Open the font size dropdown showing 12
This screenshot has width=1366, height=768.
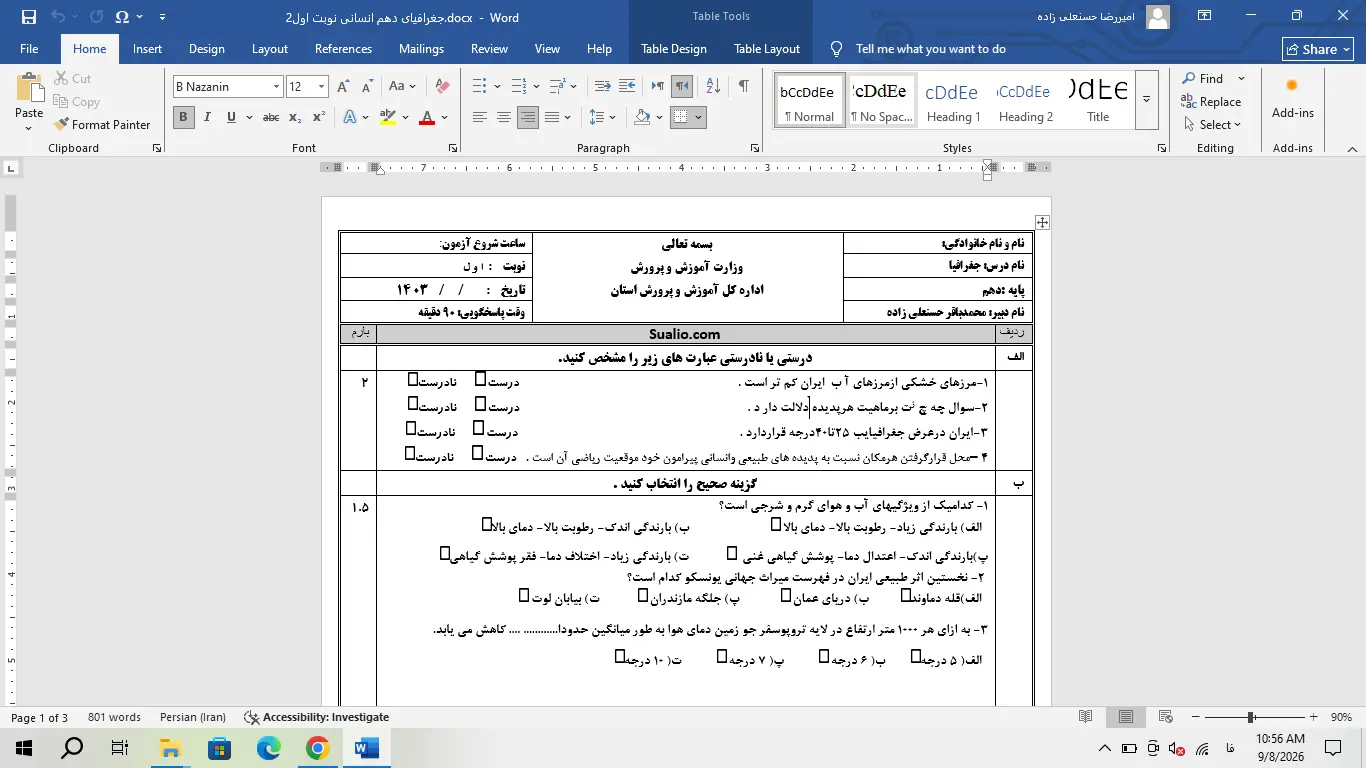click(x=321, y=87)
